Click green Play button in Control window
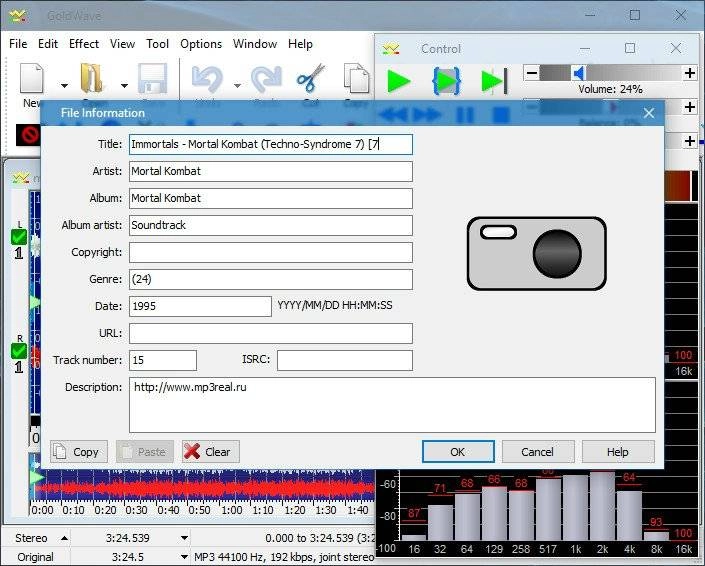 (x=398, y=81)
